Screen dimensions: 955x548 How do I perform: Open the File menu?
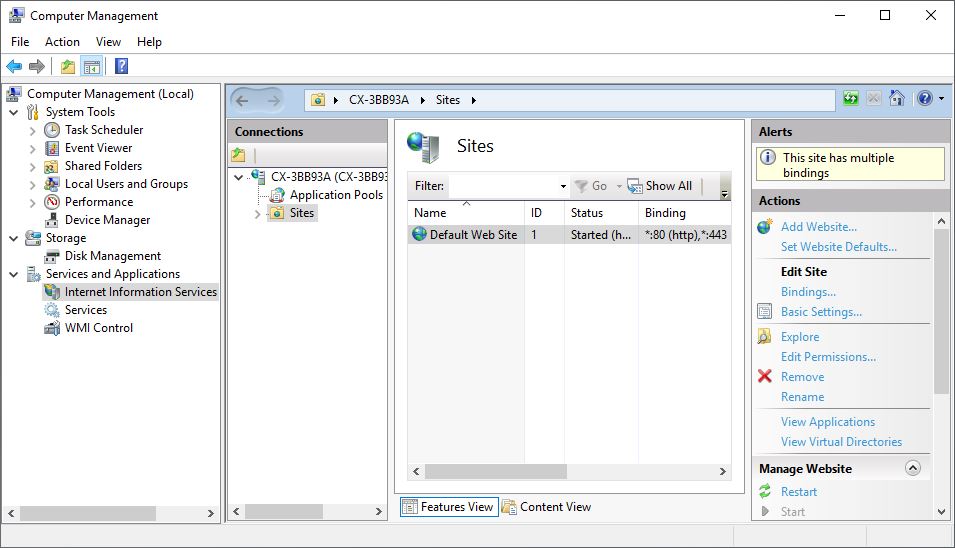(x=20, y=41)
